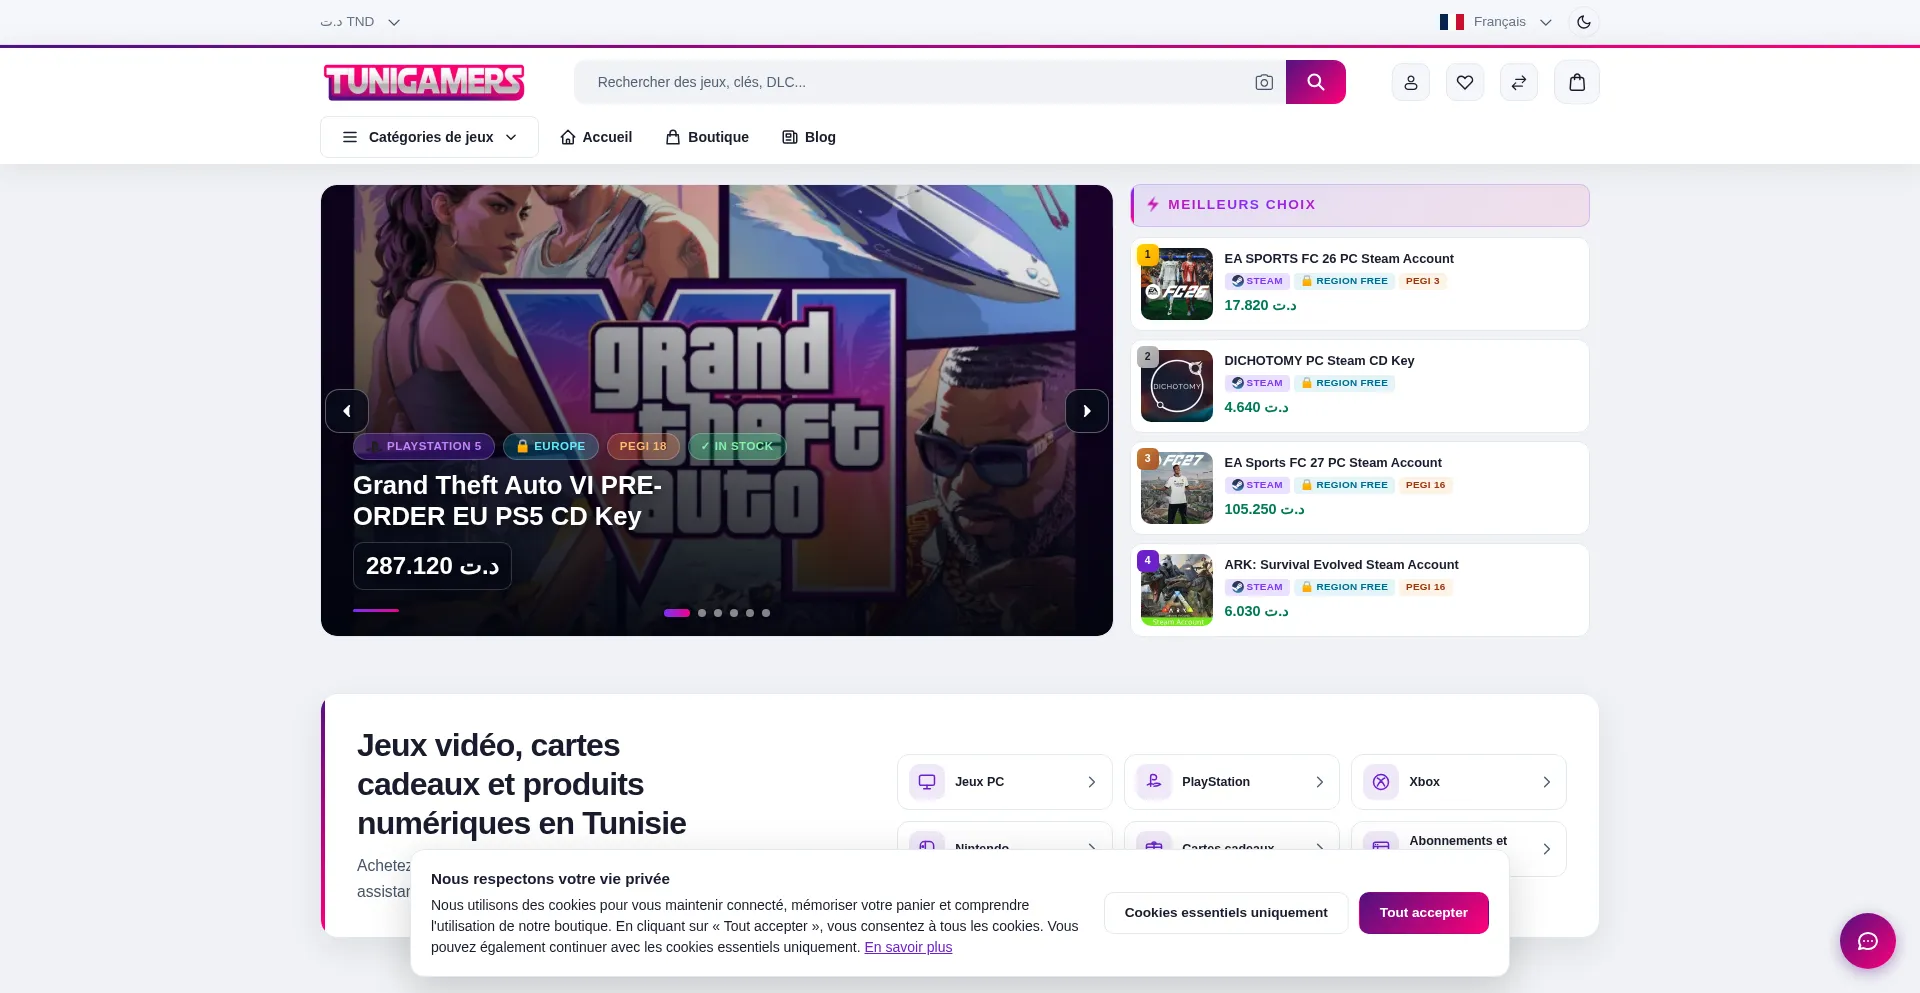Click the PlayStation category icon
This screenshot has height=993, width=1920.
pos(1154,782)
